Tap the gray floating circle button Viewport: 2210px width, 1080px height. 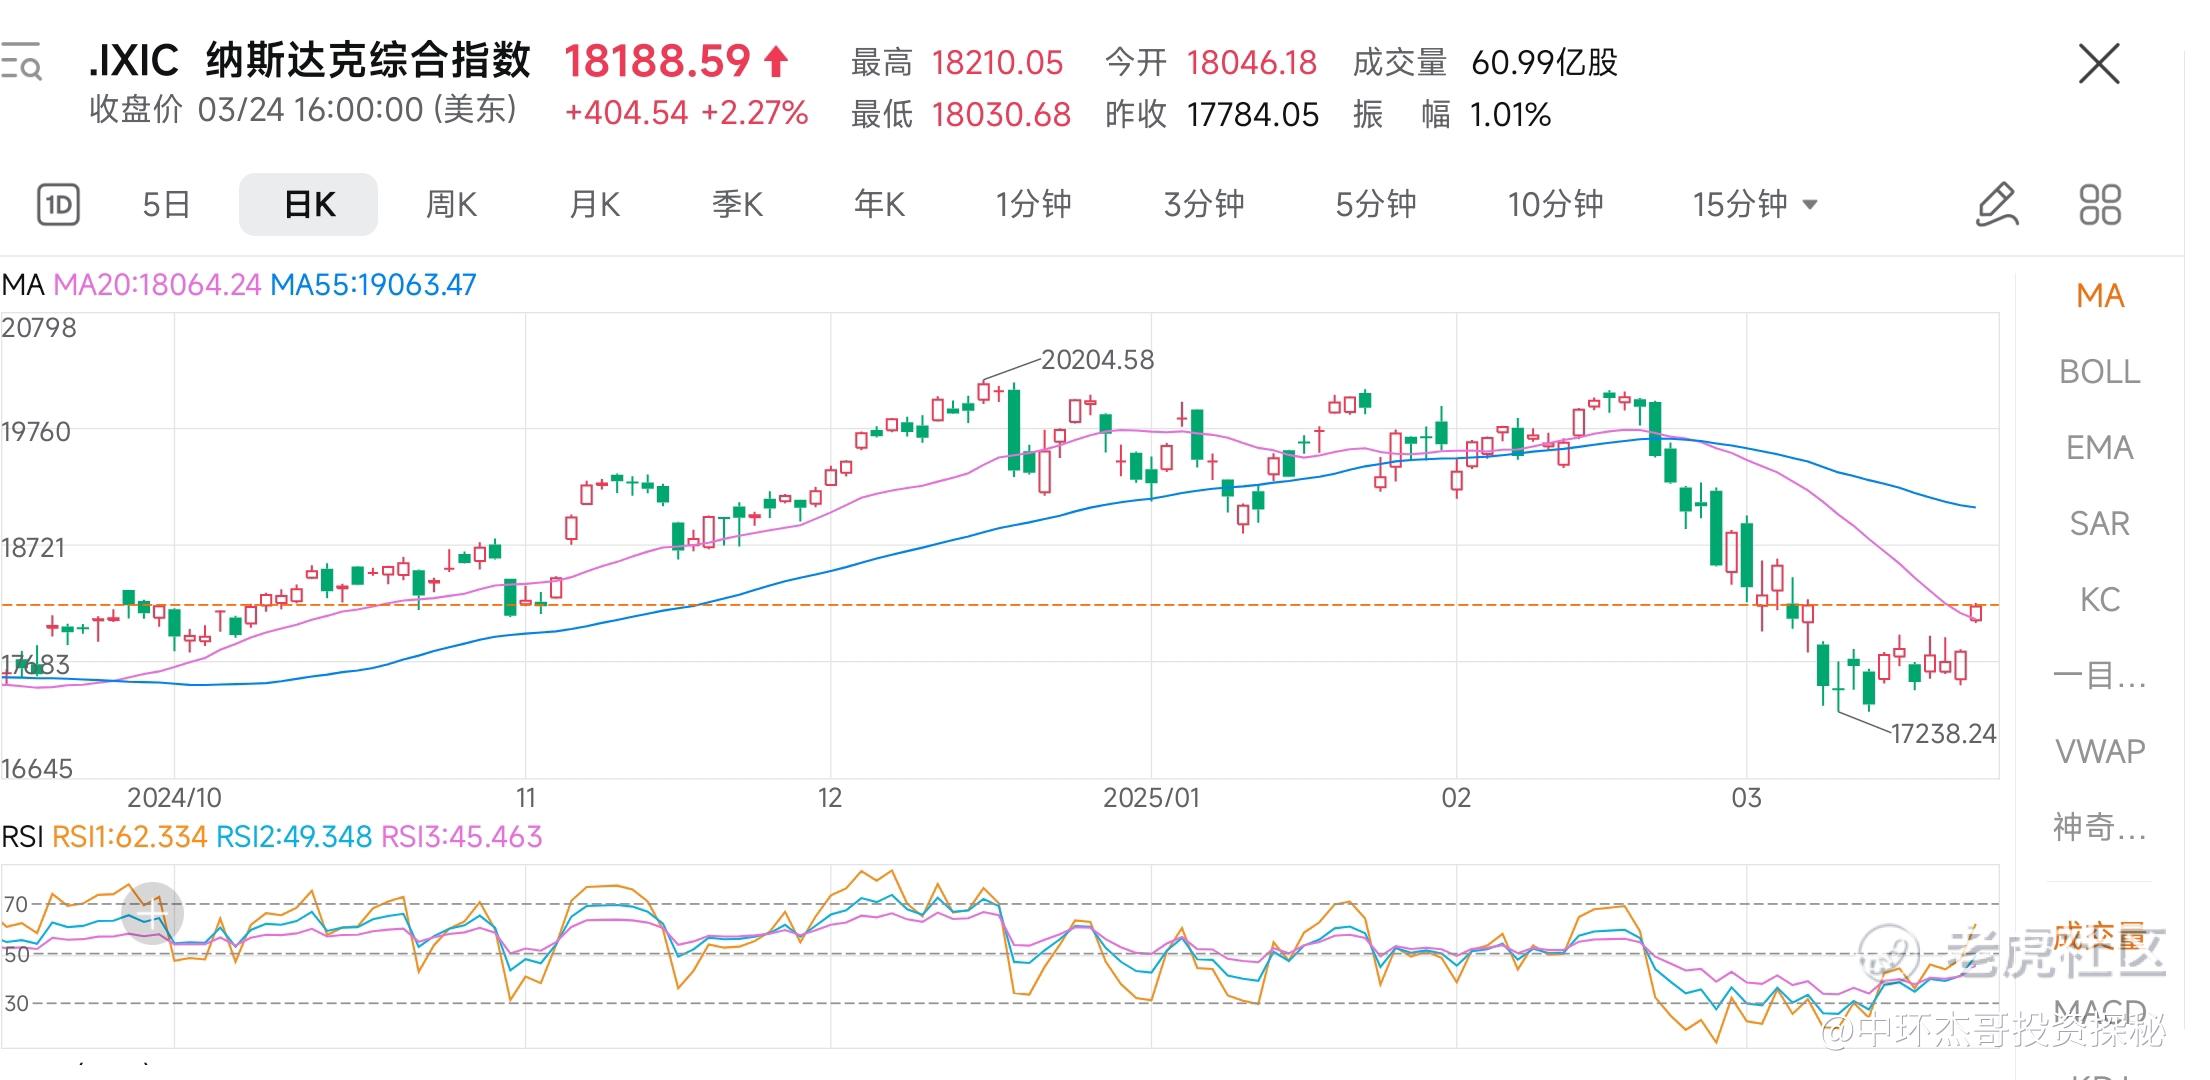point(152,912)
